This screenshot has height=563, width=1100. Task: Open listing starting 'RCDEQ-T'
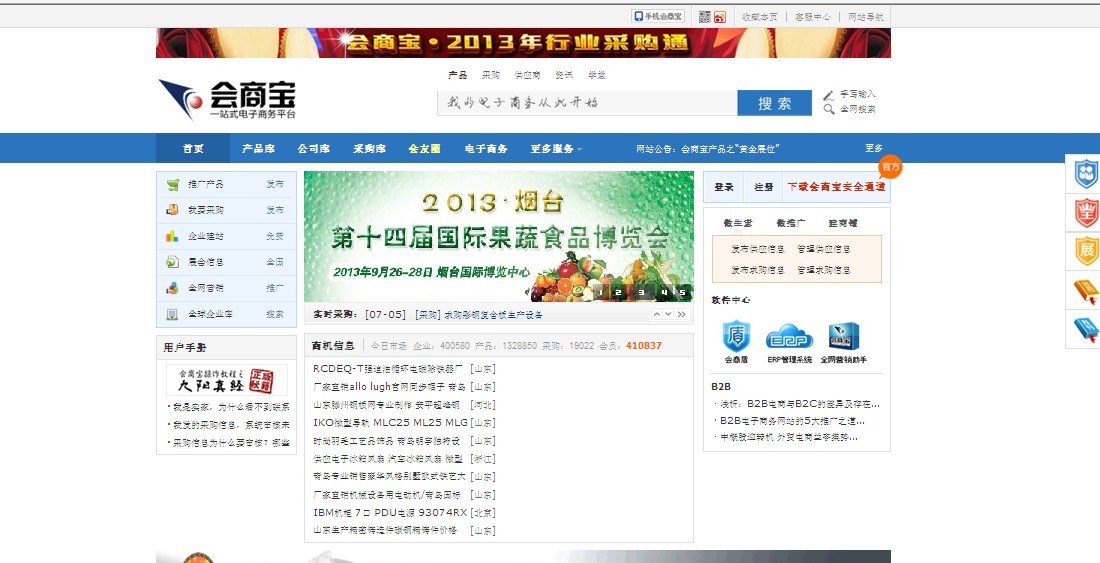[x=388, y=369]
